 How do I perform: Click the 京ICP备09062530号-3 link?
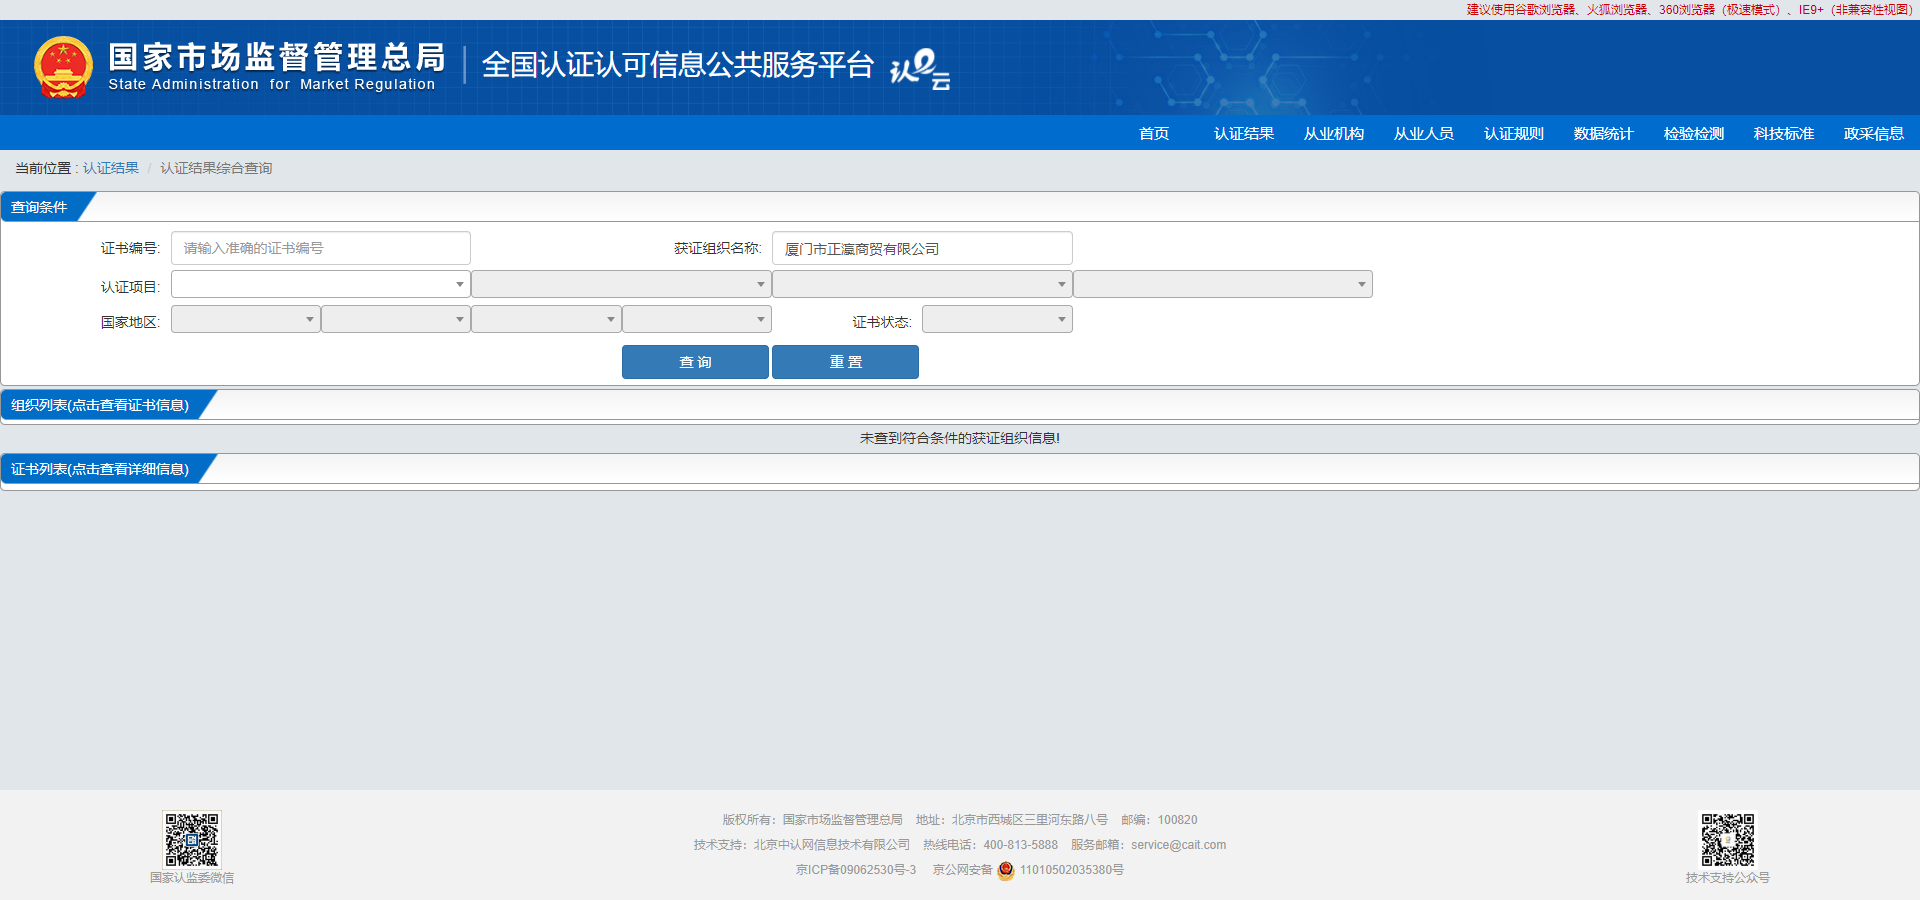(x=856, y=870)
